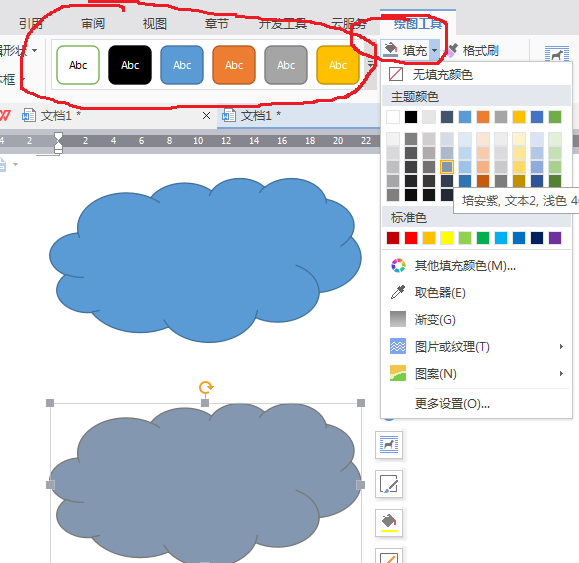Screen dimensions: 579x563
Task: Click floating layout options icon
Action: pos(389,444)
